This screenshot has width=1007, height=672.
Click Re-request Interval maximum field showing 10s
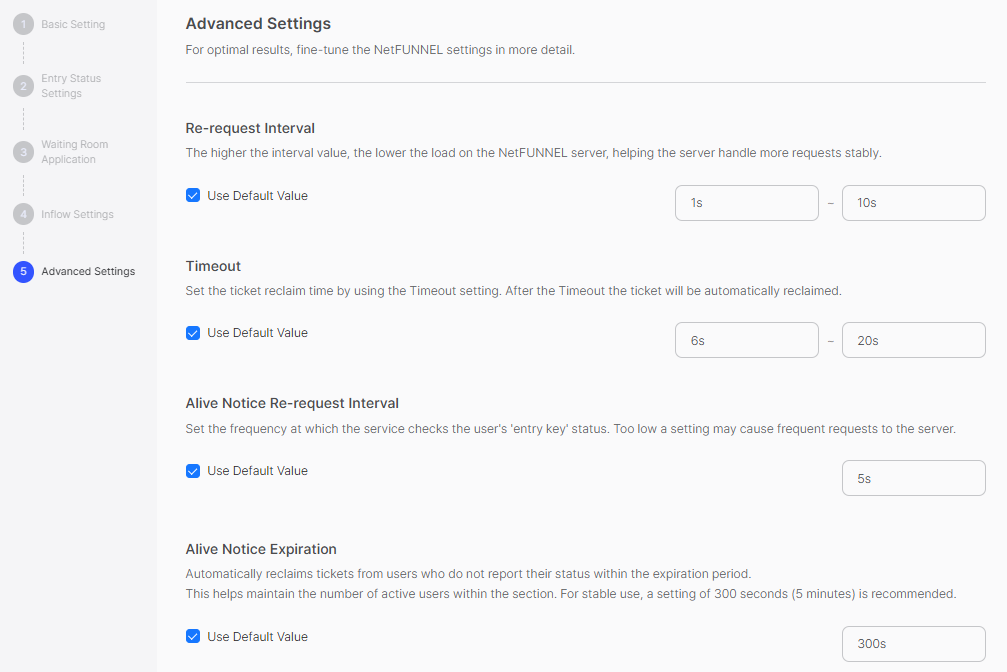[x=913, y=203]
